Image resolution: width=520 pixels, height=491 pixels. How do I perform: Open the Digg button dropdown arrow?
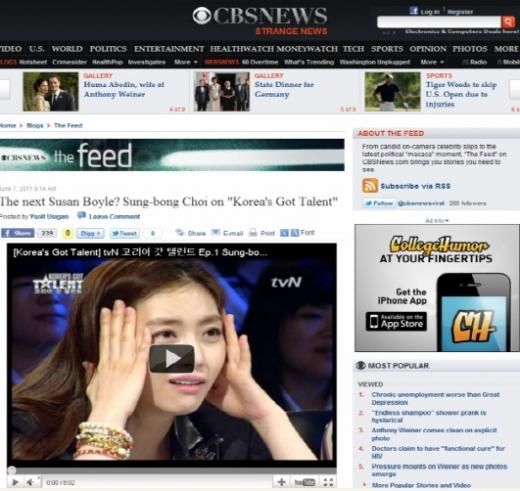[x=99, y=233]
